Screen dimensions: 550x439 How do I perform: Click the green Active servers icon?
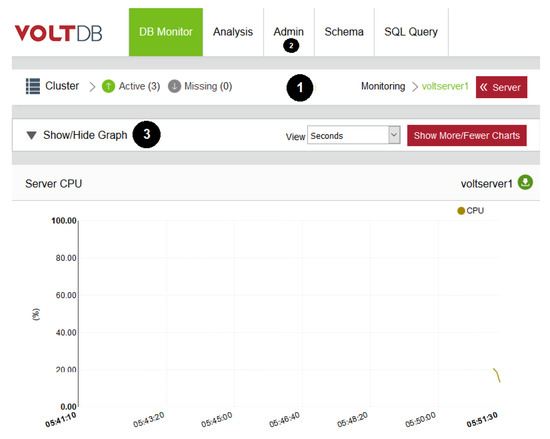(108, 86)
